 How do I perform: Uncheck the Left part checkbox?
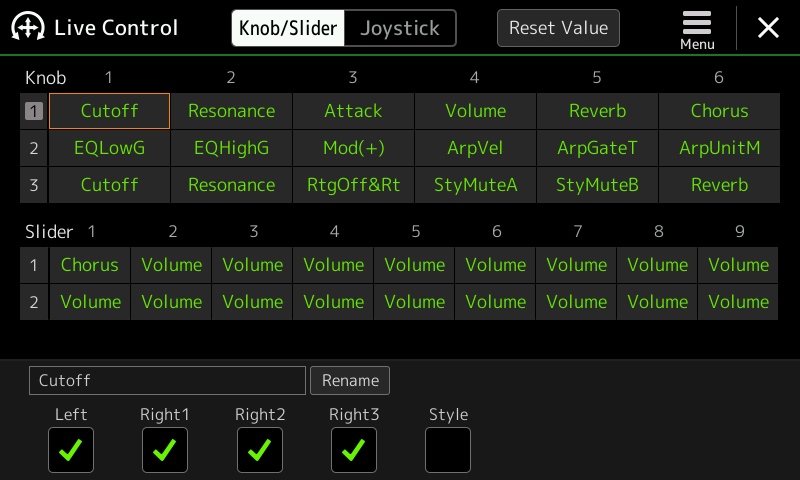click(71, 450)
